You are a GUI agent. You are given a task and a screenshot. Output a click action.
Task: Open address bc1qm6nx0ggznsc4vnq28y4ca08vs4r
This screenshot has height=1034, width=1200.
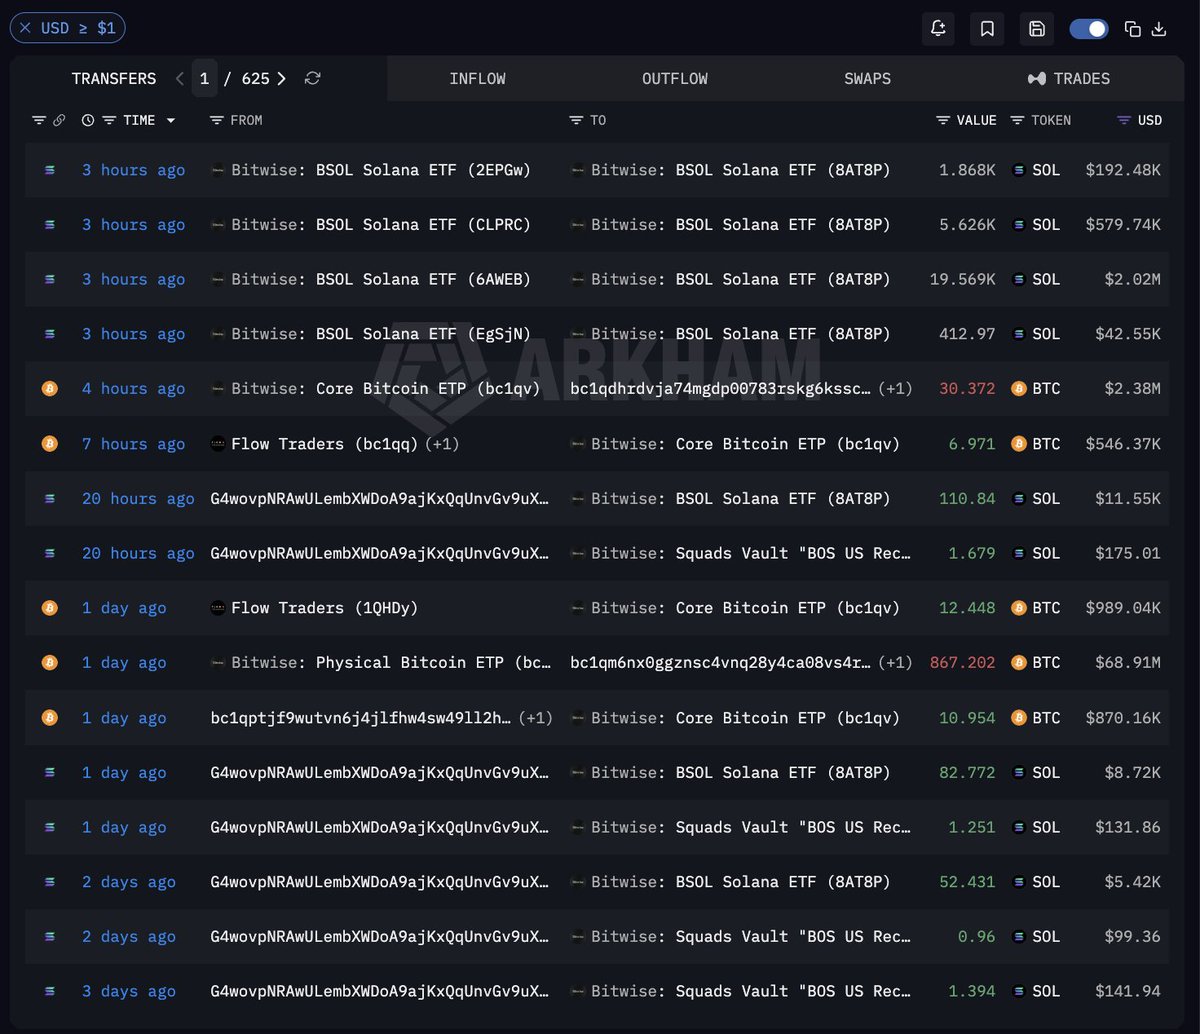[x=720, y=662]
